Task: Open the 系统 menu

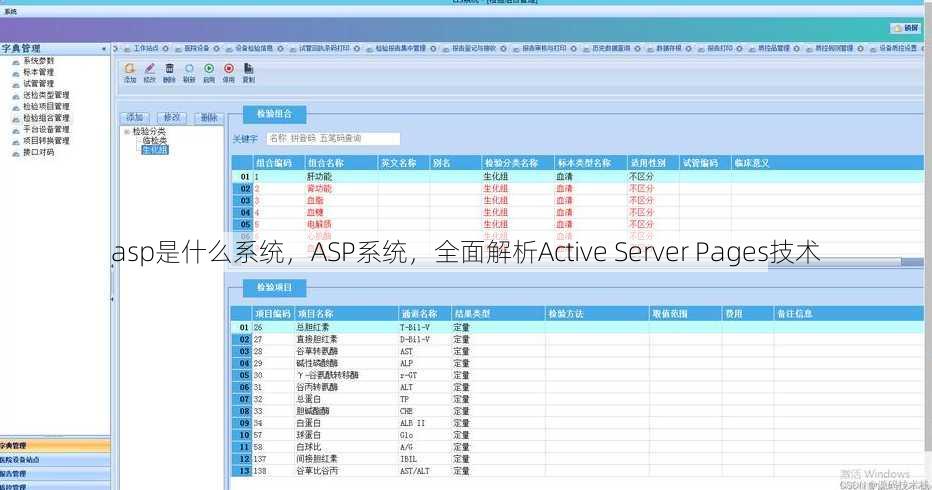Action: (11, 12)
